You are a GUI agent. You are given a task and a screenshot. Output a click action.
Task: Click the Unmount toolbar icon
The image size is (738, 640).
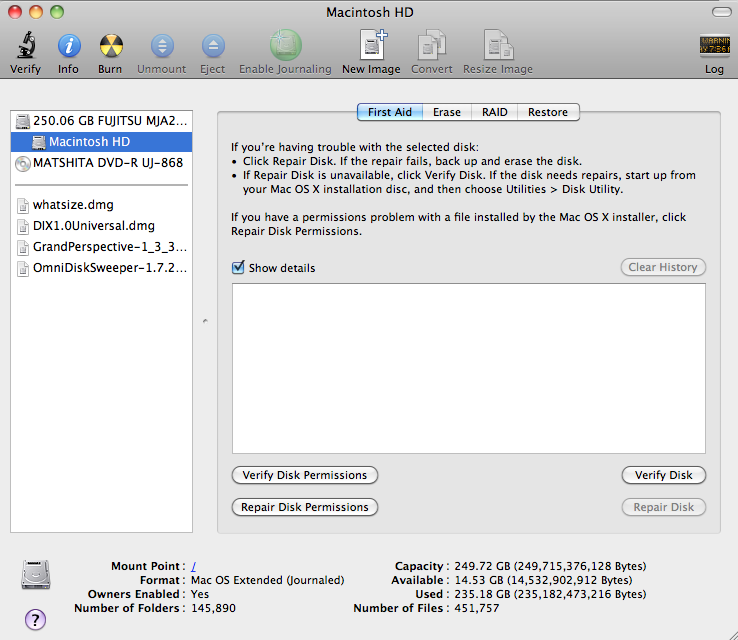[x=162, y=46]
